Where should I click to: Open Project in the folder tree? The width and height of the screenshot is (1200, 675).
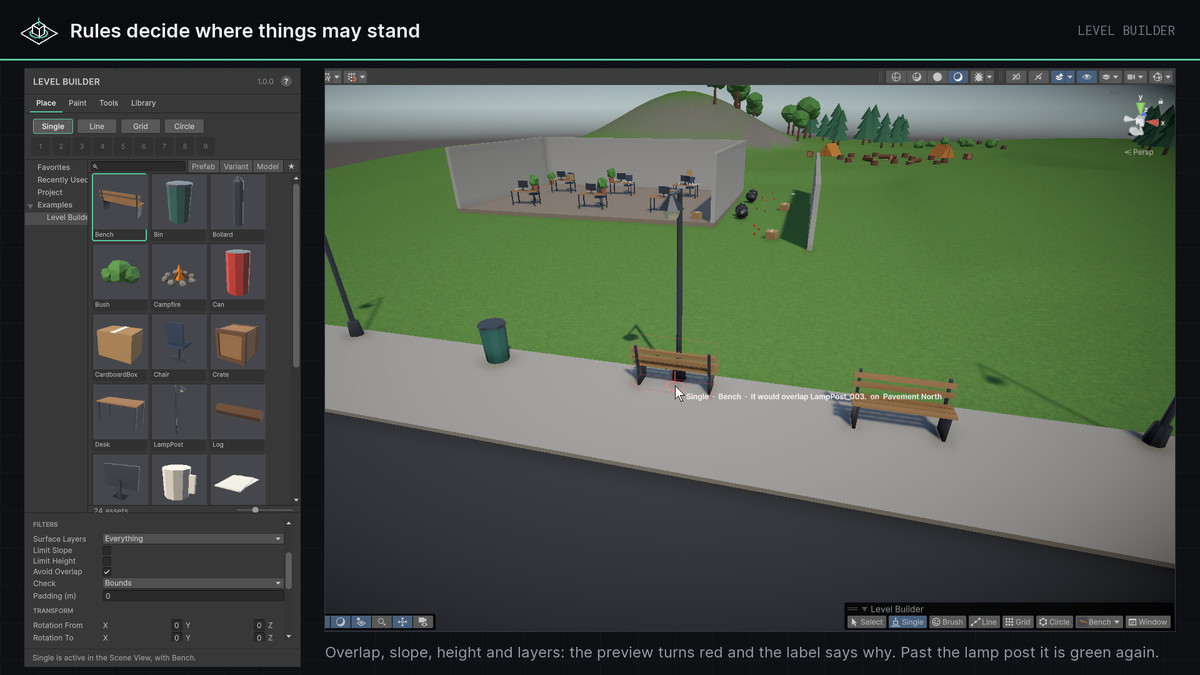click(x=50, y=192)
